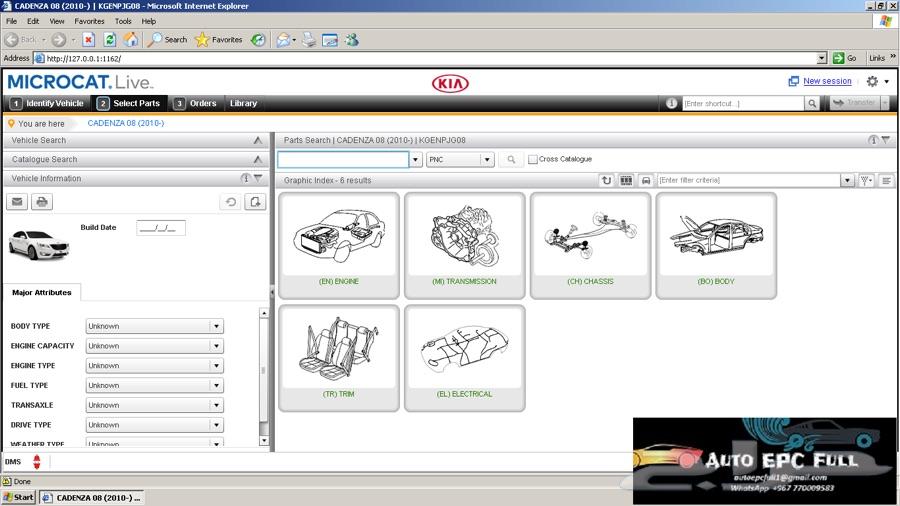Open the BODY TYPE dropdown
The image size is (900, 506).
click(x=216, y=326)
